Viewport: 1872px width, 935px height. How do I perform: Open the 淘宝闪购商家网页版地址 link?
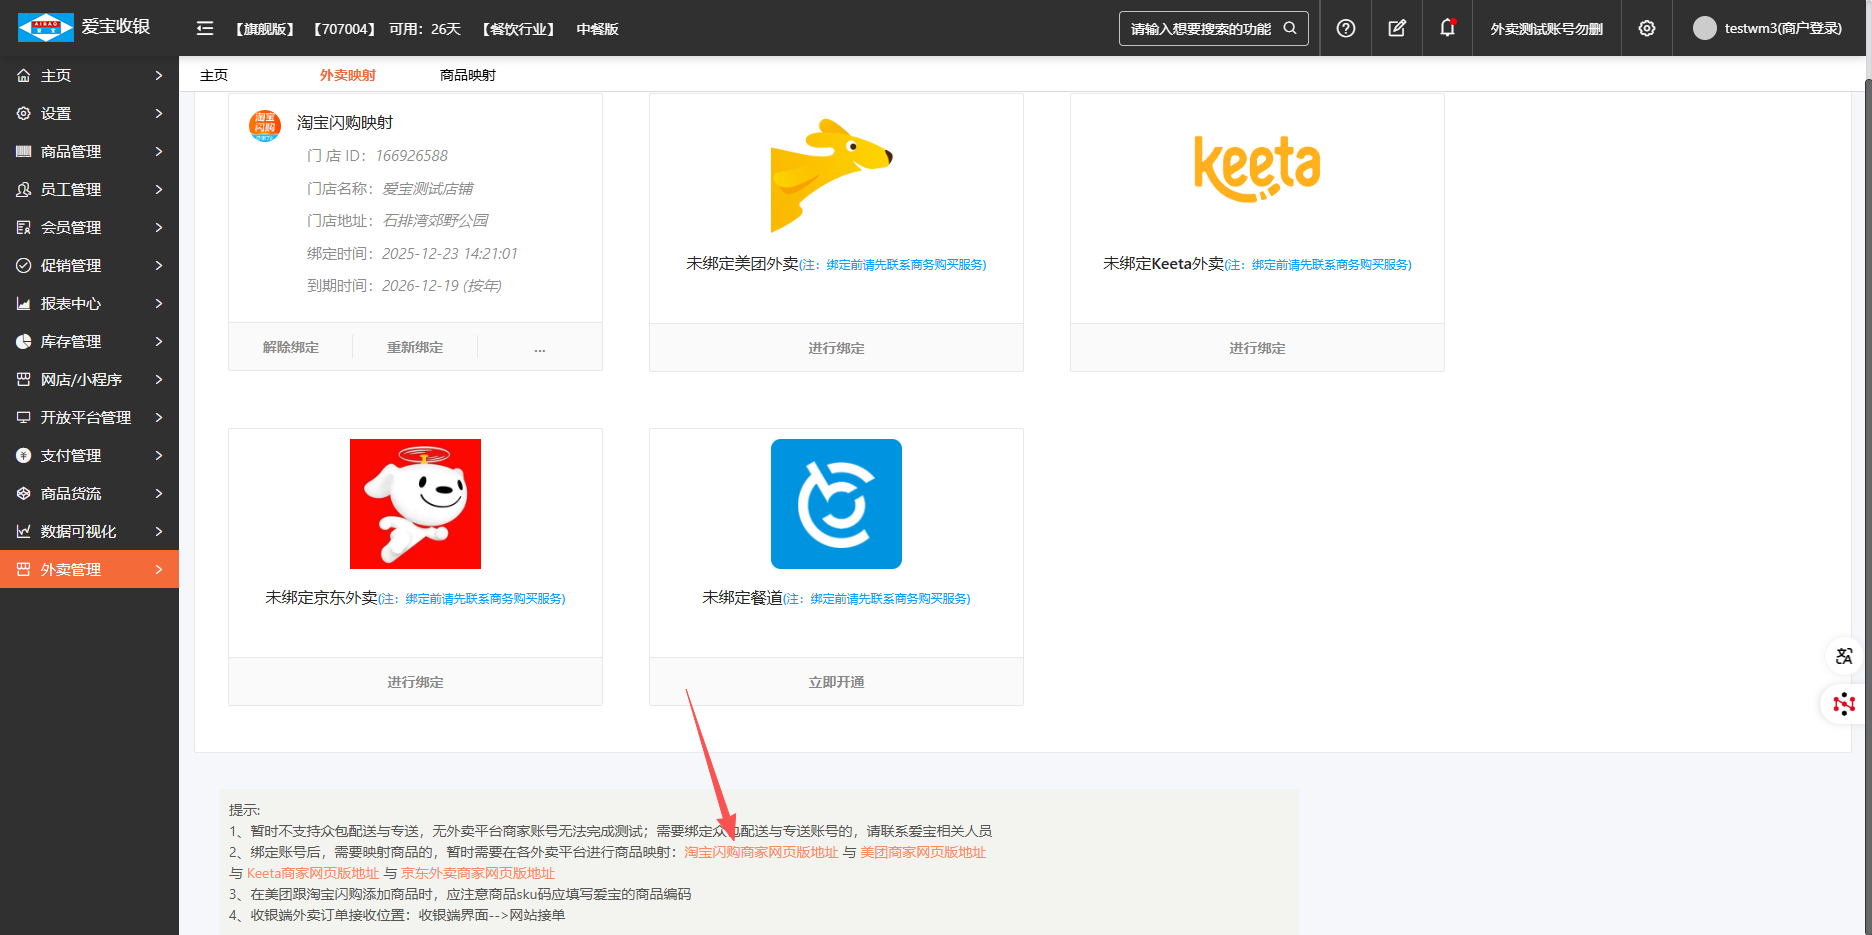[760, 852]
